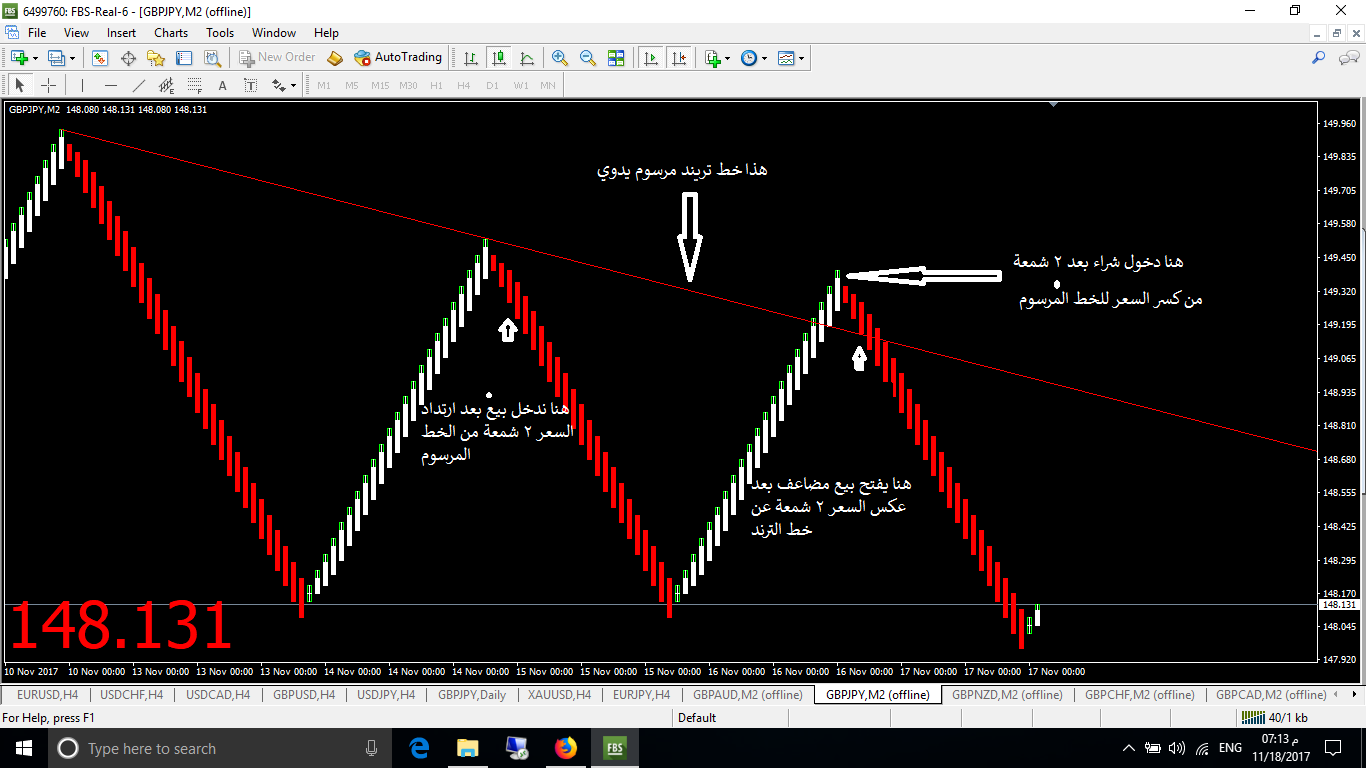Select the crosshair cursor tool
This screenshot has height=768, width=1366.
(x=48, y=85)
